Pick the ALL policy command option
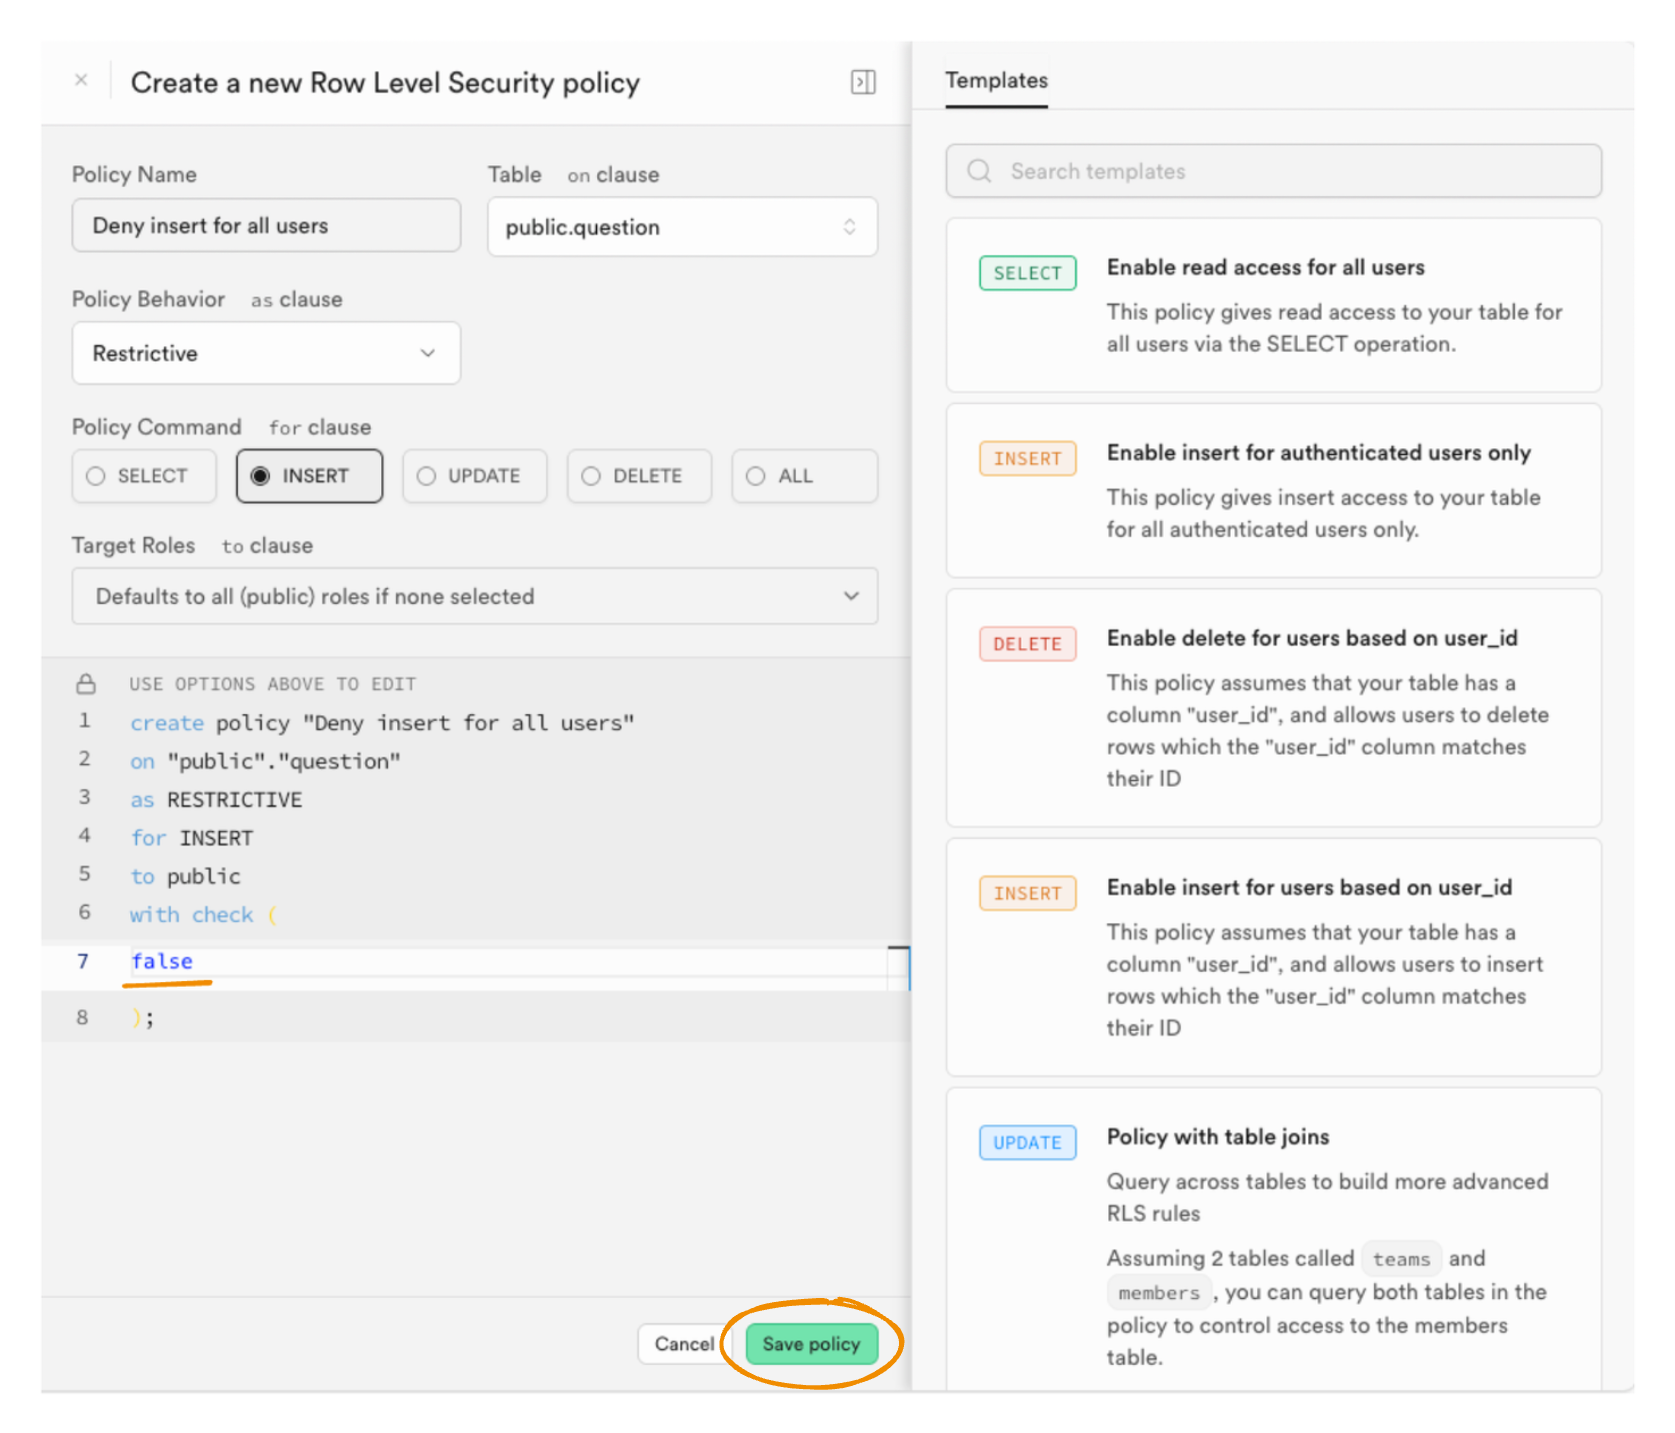Image resolution: width=1675 pixels, height=1433 pixels. [804, 476]
